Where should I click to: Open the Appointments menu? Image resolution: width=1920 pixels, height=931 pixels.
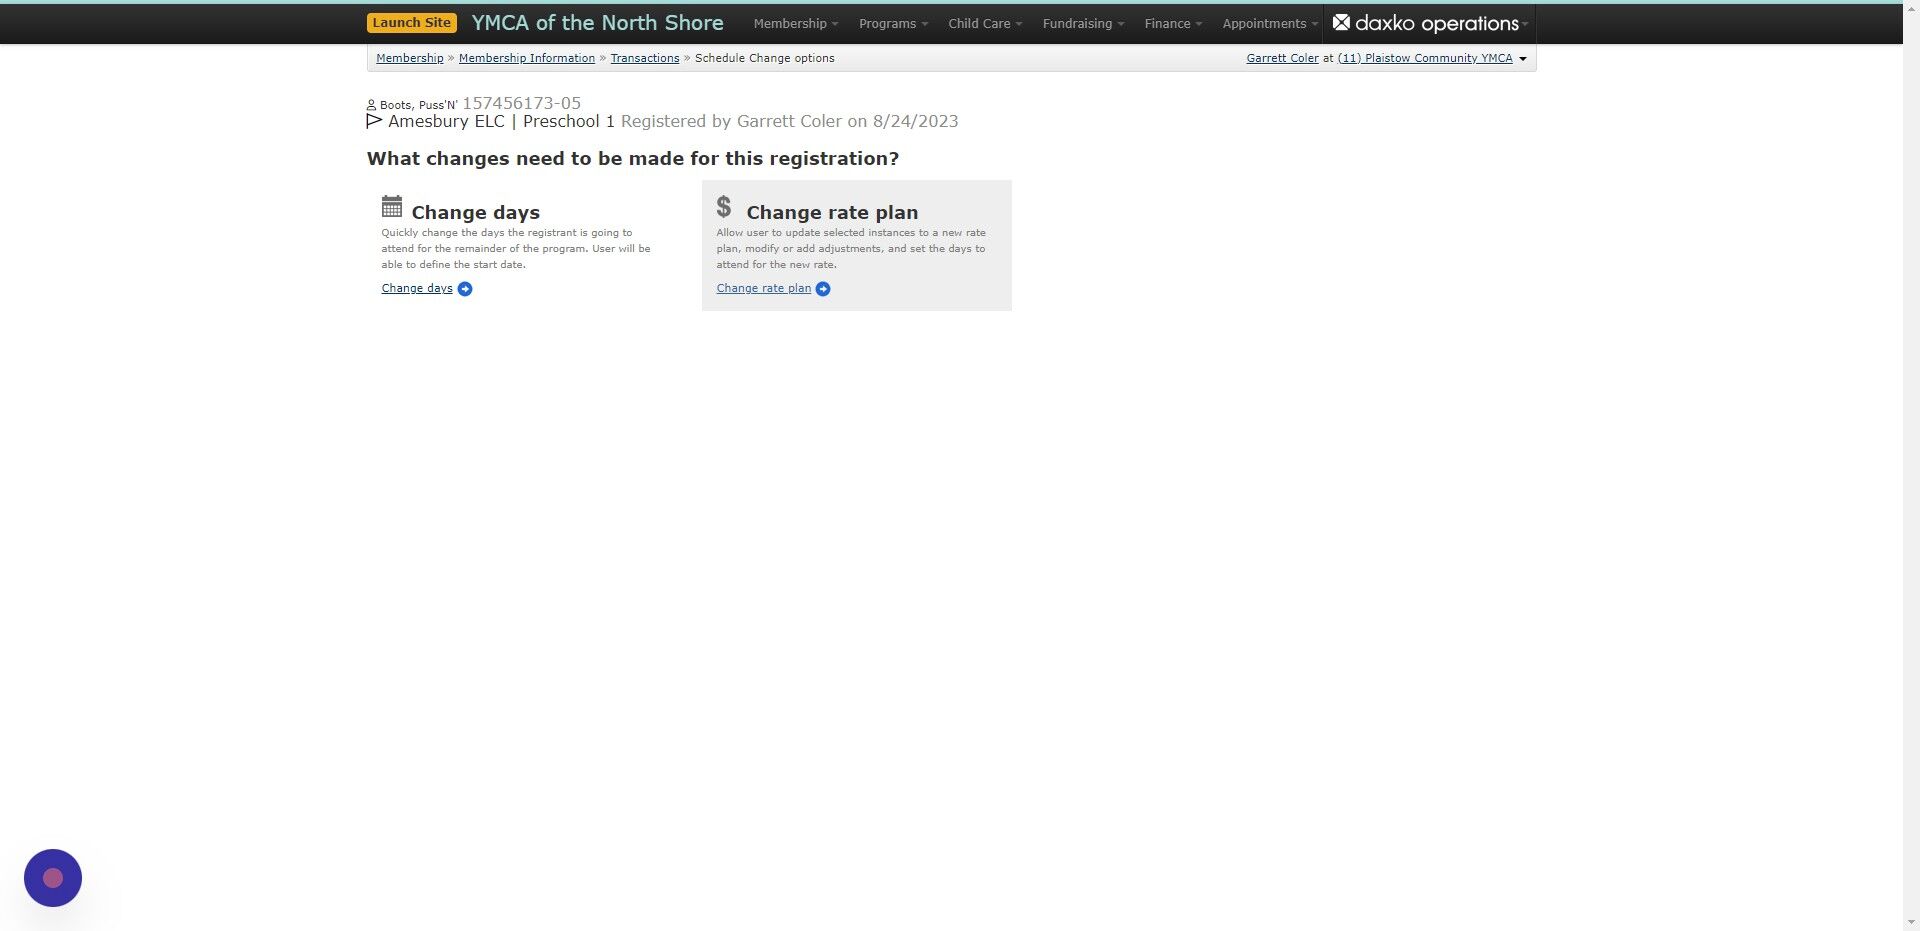[x=1266, y=23]
